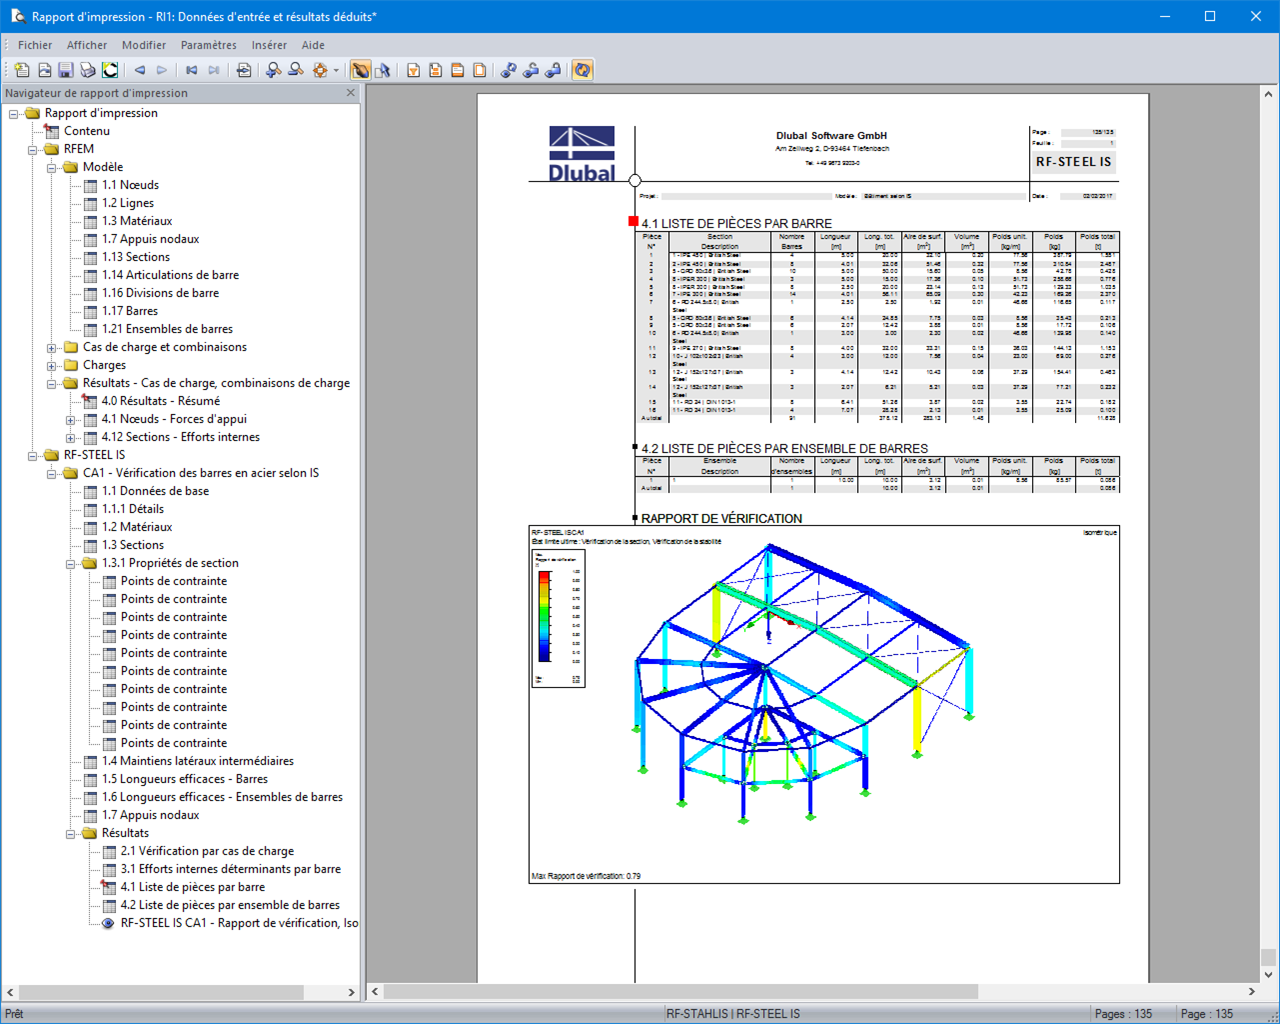The image size is (1280, 1024).
Task: Activate the arrow selection mode tool
Action: 382,70
